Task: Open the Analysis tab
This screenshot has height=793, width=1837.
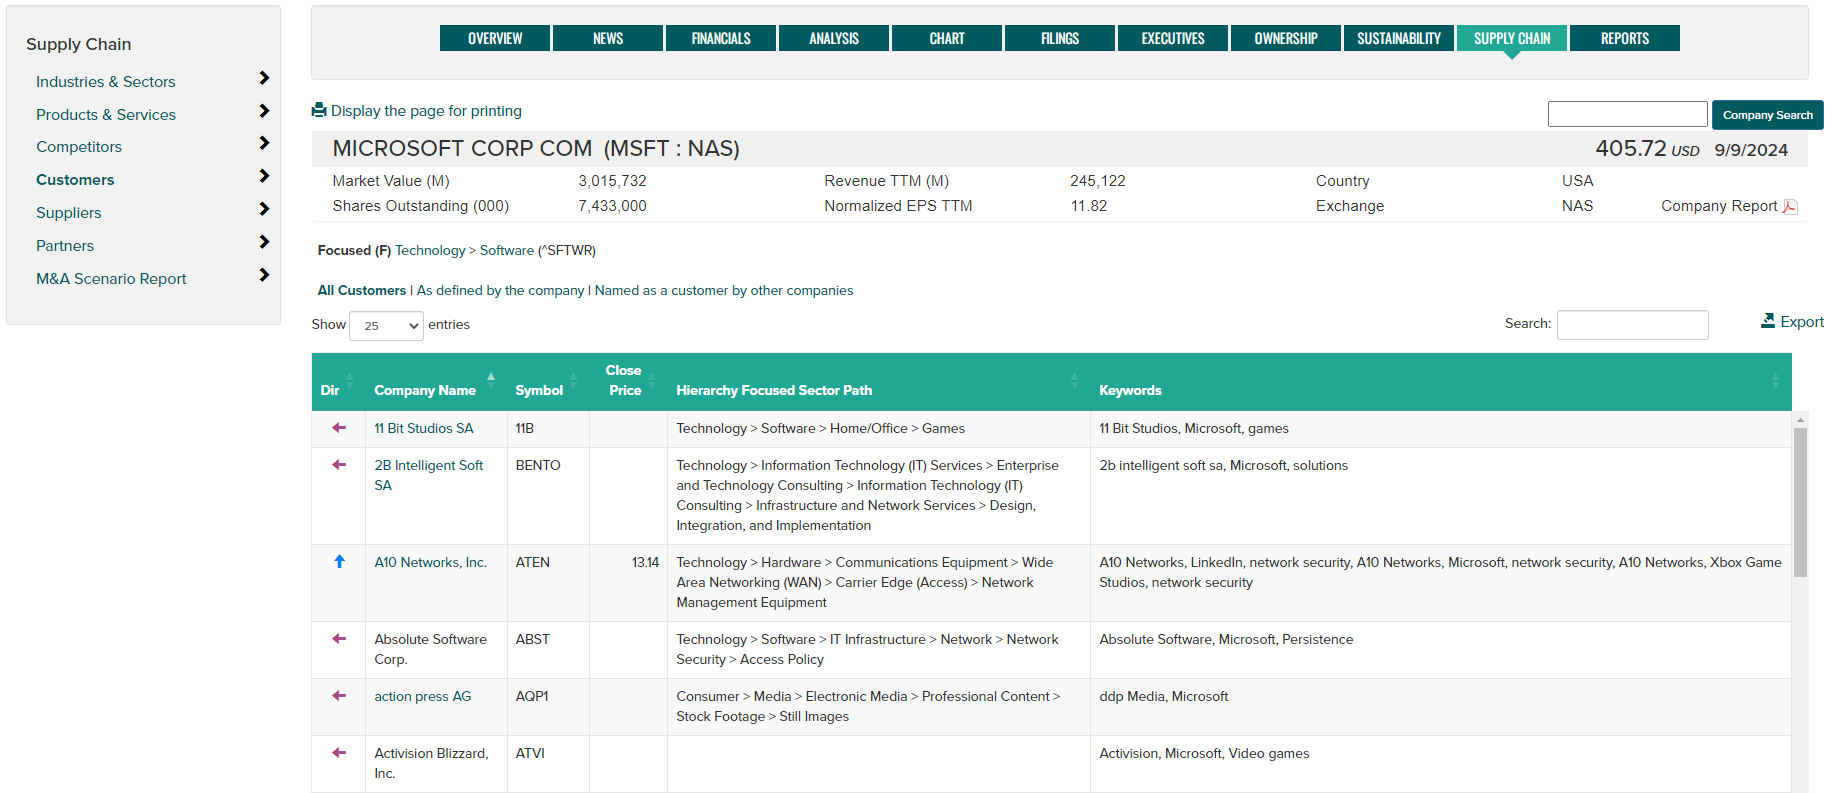Action: click(834, 38)
